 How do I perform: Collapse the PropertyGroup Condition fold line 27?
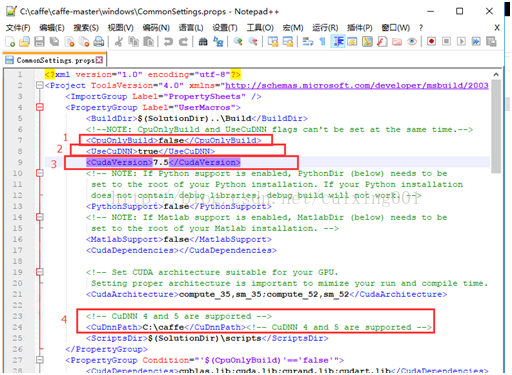pyautogui.click(x=40, y=360)
